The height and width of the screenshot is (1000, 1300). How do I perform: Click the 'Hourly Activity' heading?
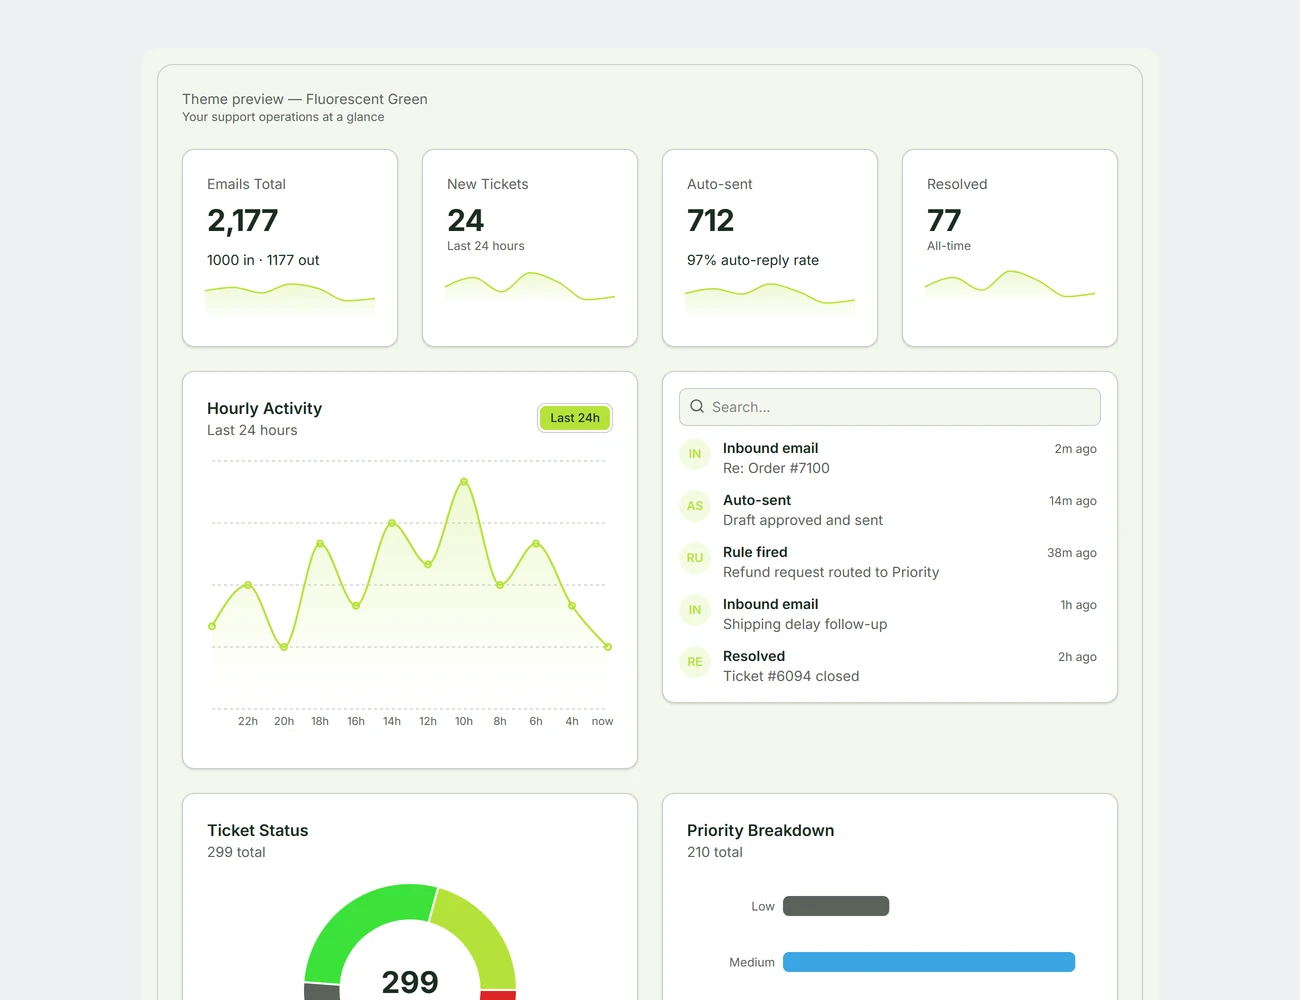[x=264, y=408]
